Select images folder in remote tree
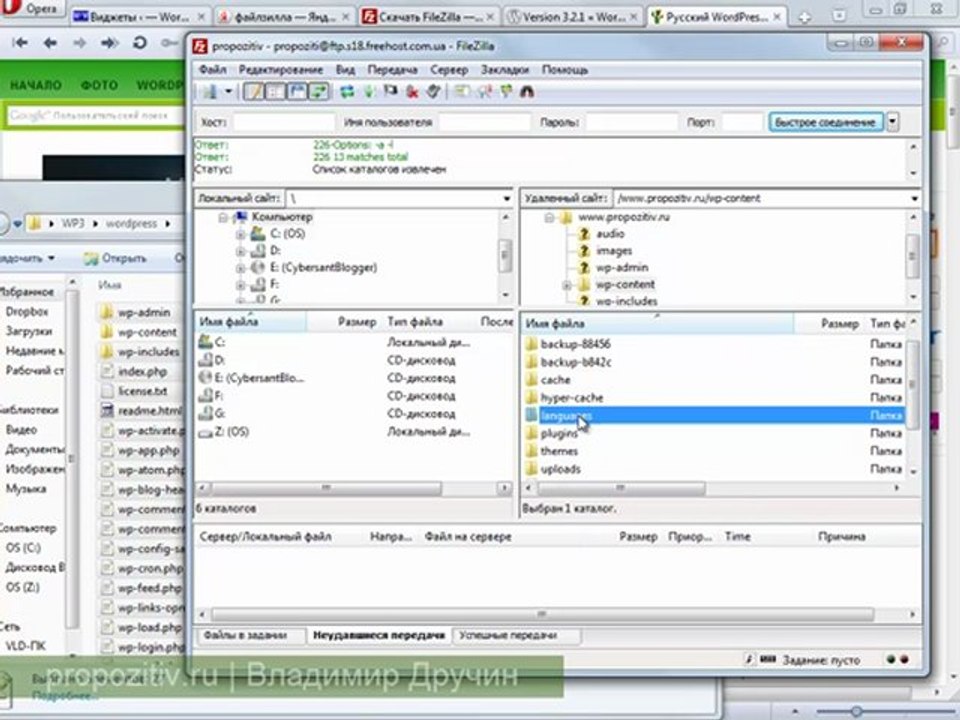Screen dimensions: 960x720 [613, 251]
